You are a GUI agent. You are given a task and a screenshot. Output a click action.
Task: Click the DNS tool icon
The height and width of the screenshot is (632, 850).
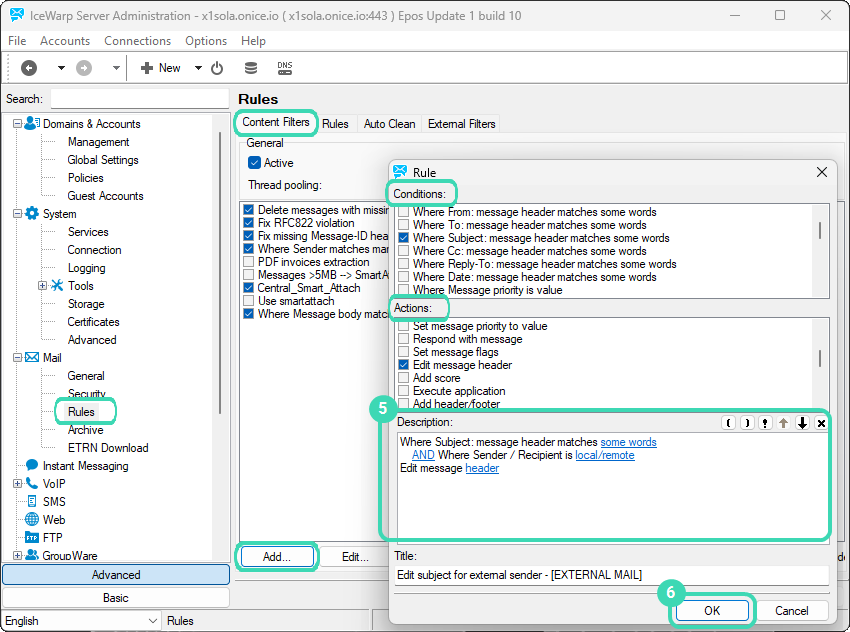pyautogui.click(x=285, y=68)
